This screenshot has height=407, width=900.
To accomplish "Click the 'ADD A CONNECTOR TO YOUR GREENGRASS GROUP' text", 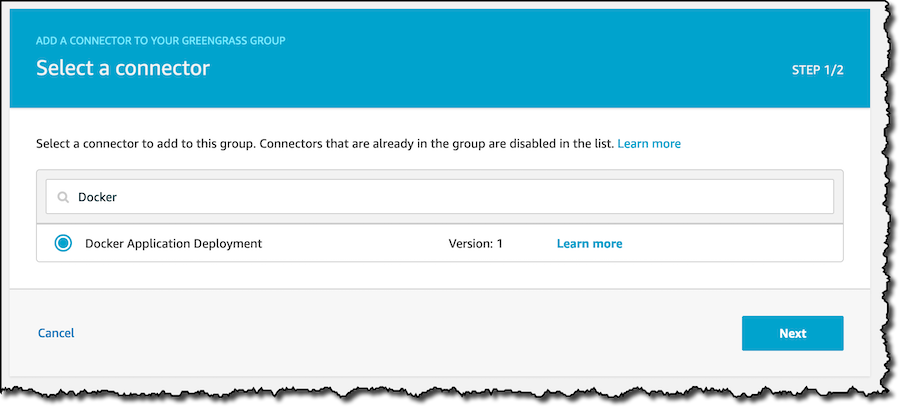I will [x=161, y=41].
